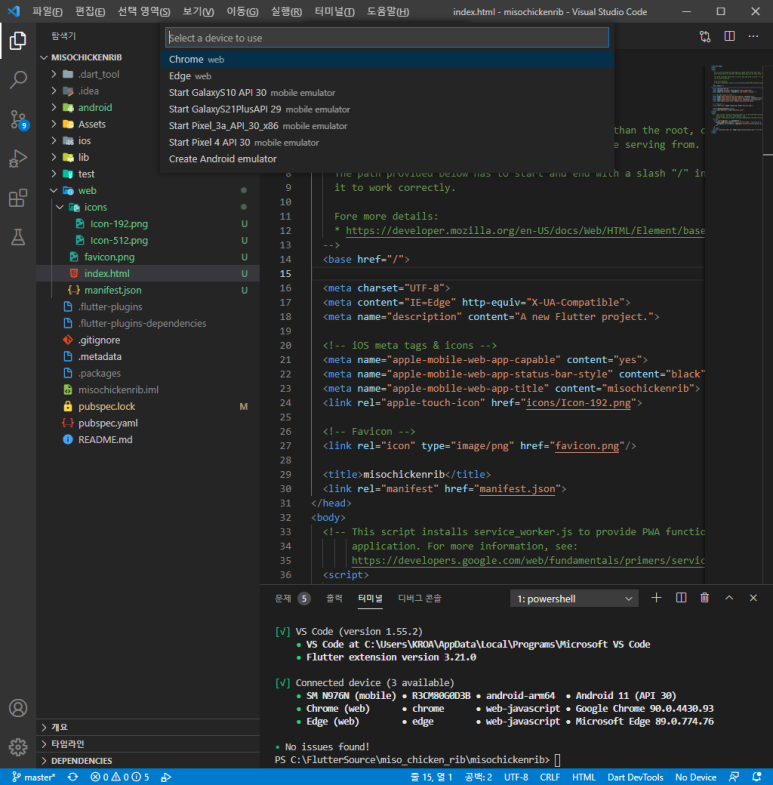
Task: Click the debug launch icon in status bar
Action: 166,777
